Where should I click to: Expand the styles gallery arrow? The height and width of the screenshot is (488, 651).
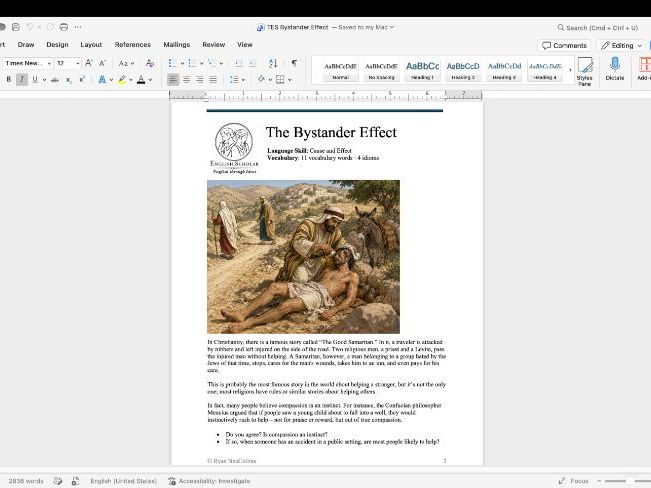point(570,70)
